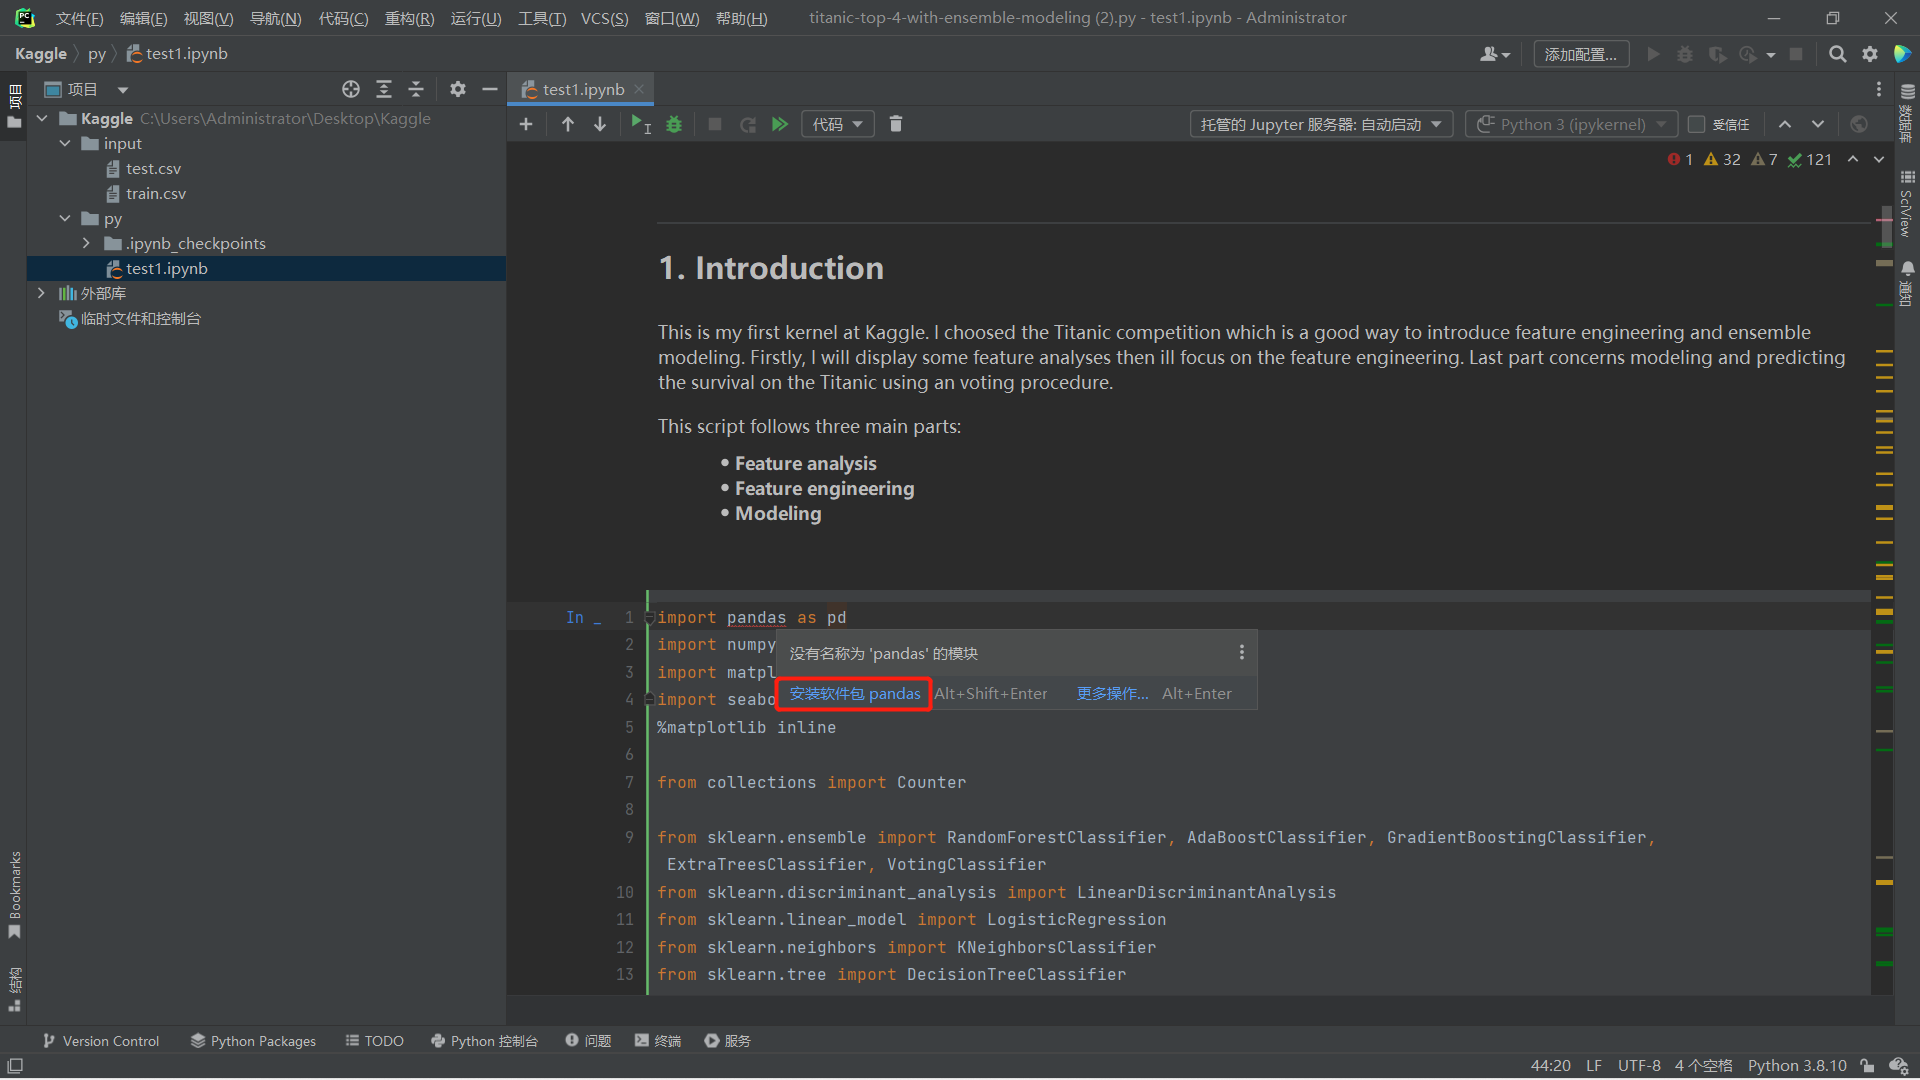Open the TODO tool window
This screenshot has height=1080, width=1920.
375,1041
